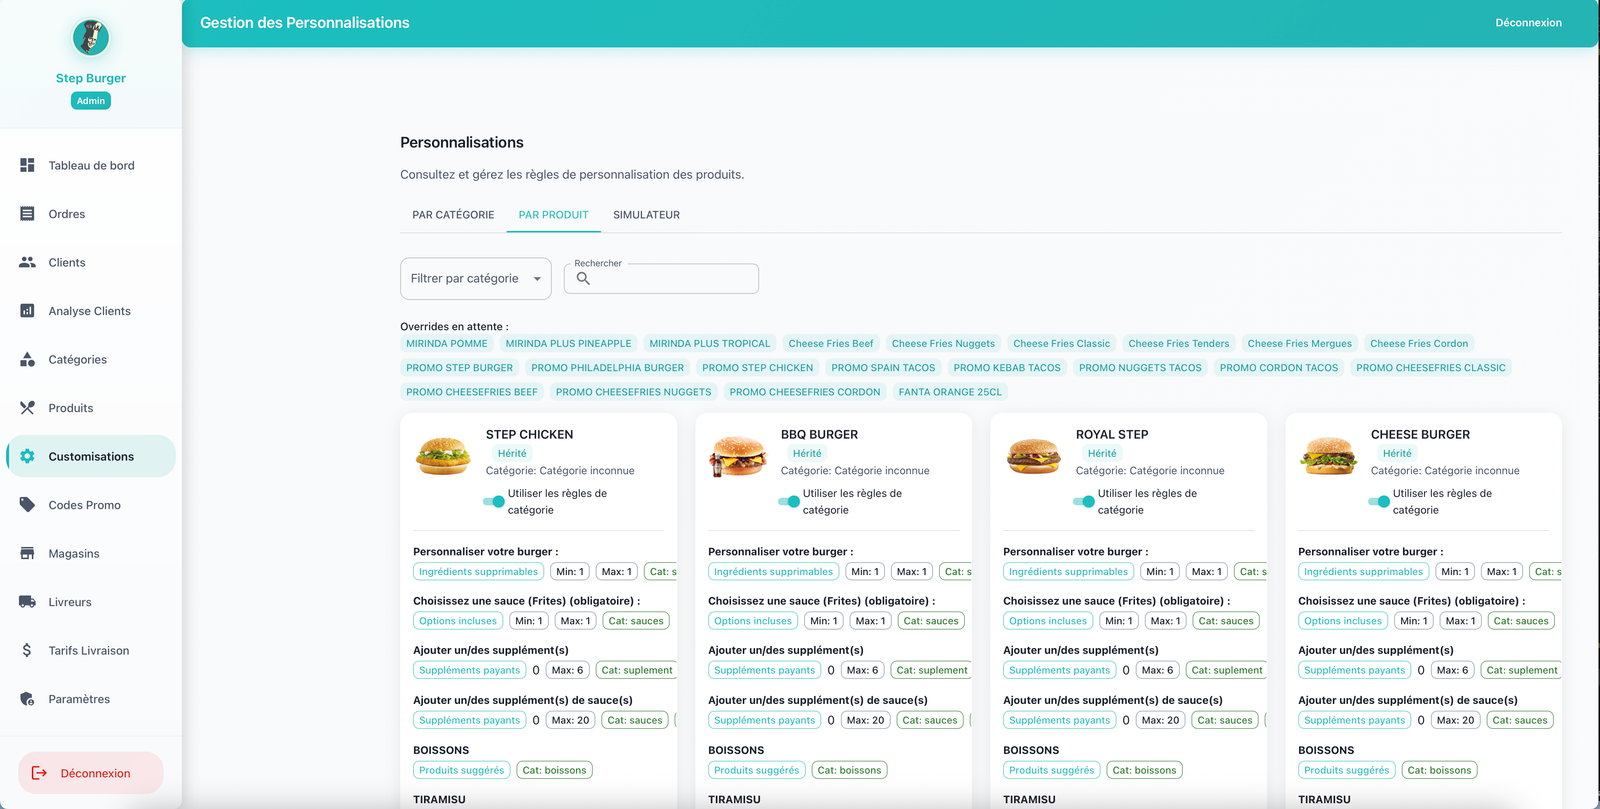Open Magasins in the sidebar
Viewport: 1600px width, 809px height.
pos(91,553)
